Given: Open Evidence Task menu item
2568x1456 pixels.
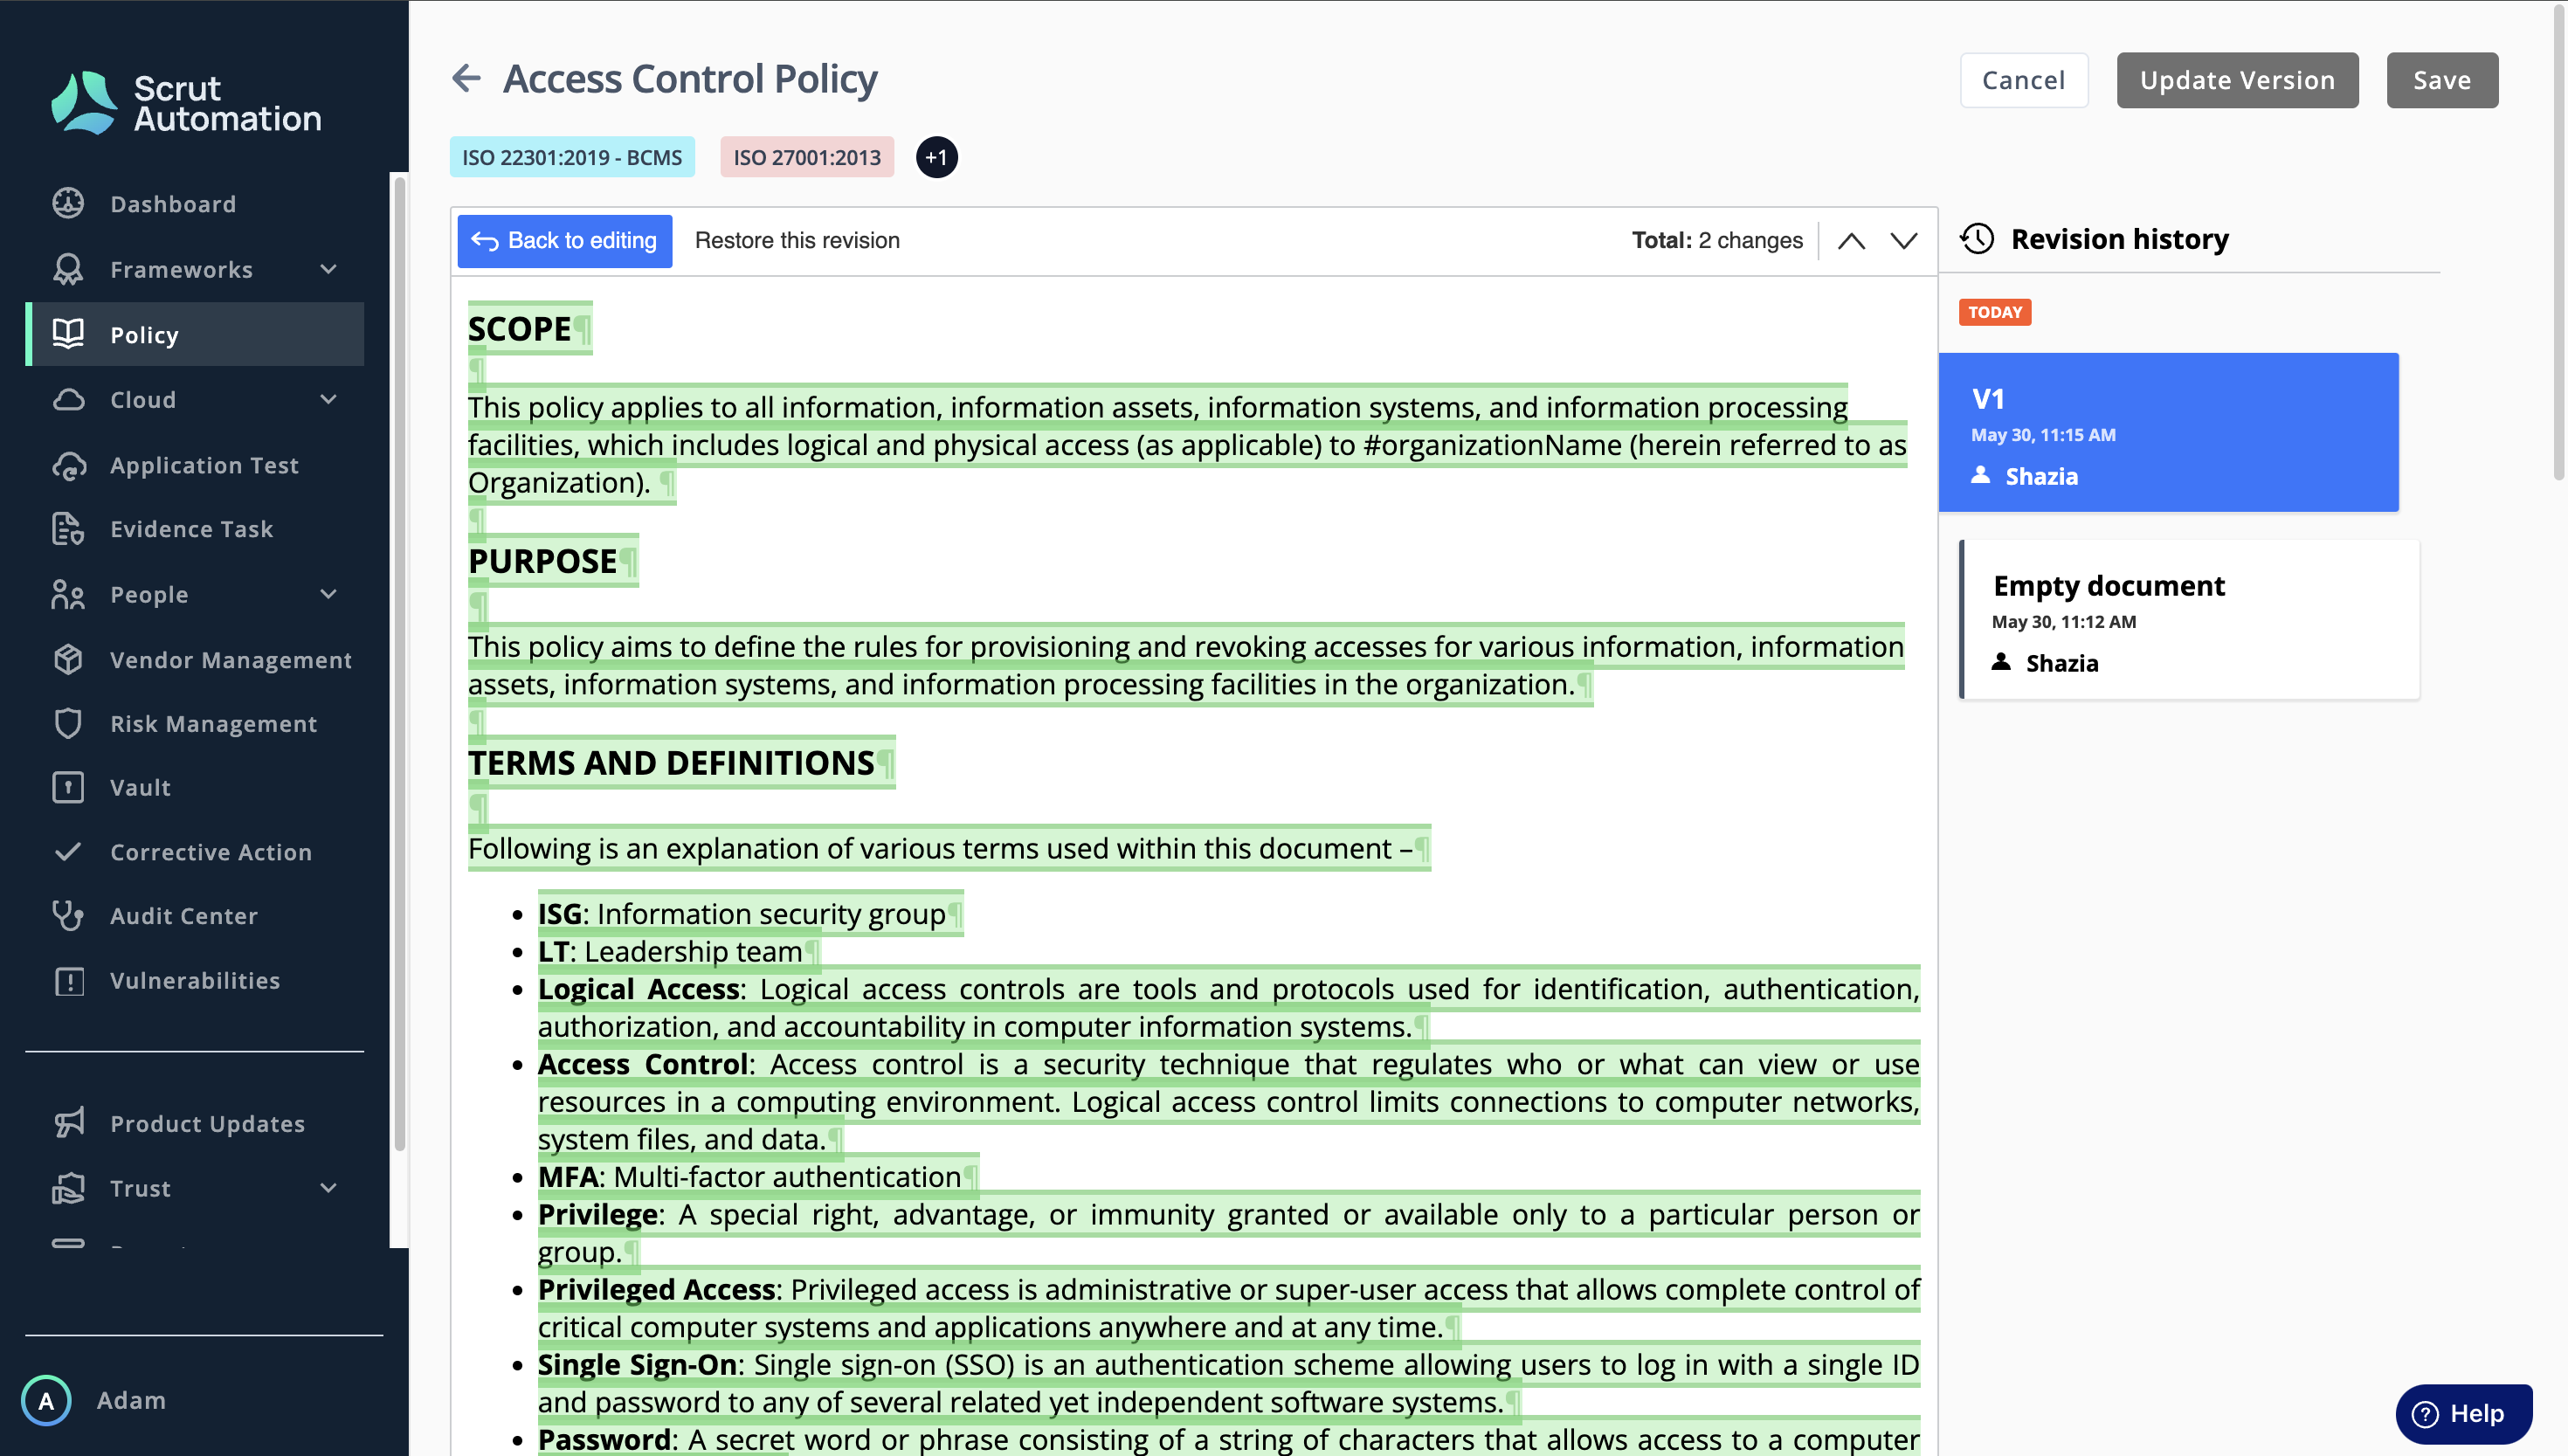Looking at the screenshot, I should [194, 529].
